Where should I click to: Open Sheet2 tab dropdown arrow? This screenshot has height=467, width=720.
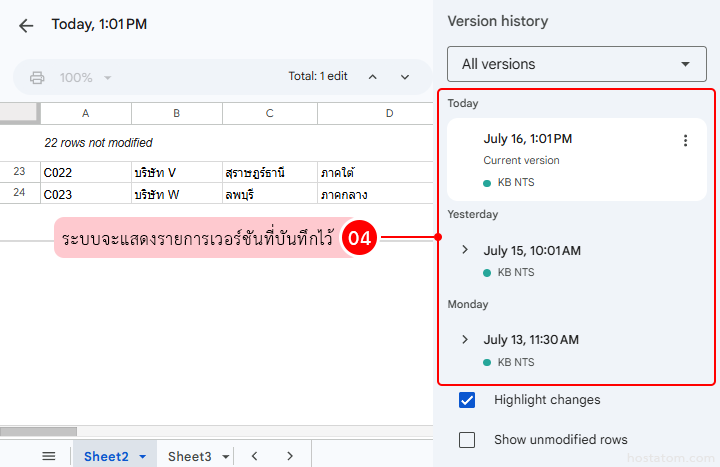tap(143, 456)
